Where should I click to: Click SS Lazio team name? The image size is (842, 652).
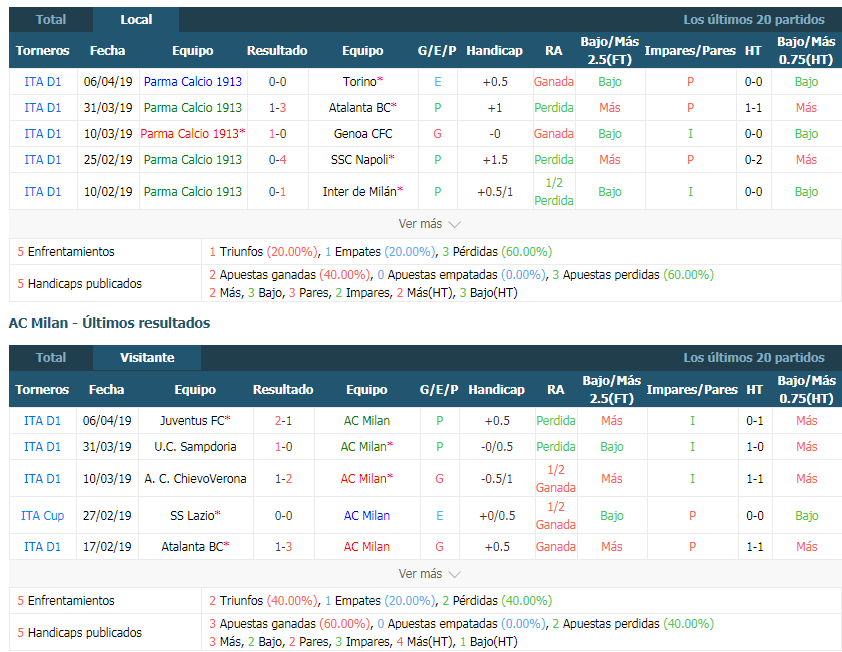point(195,516)
